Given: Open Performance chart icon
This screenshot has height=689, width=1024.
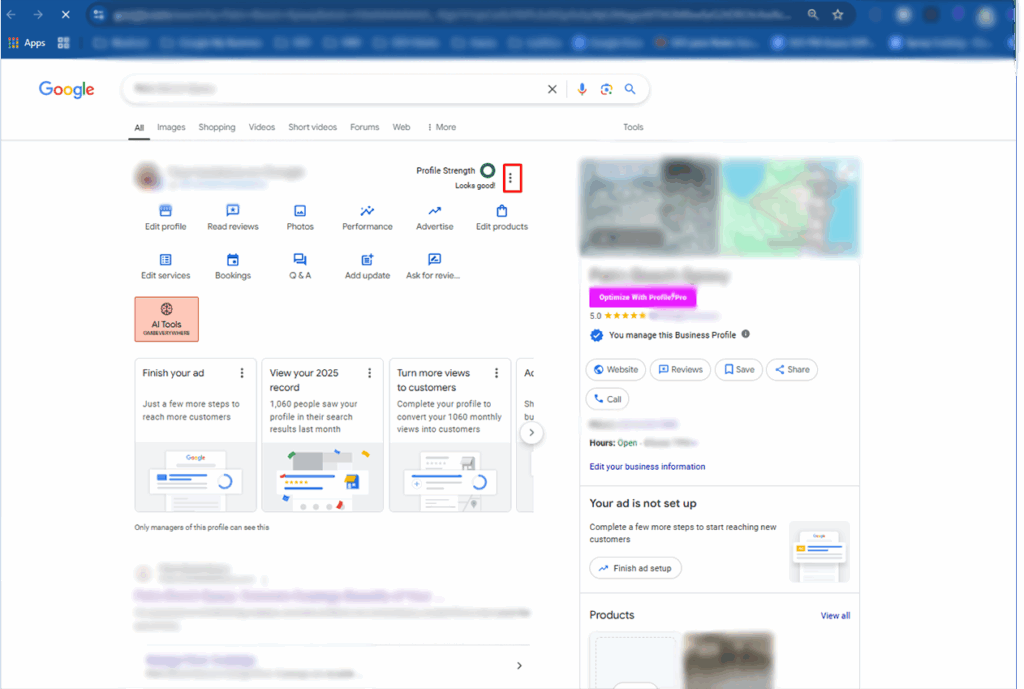Looking at the screenshot, I should pyautogui.click(x=367, y=211).
